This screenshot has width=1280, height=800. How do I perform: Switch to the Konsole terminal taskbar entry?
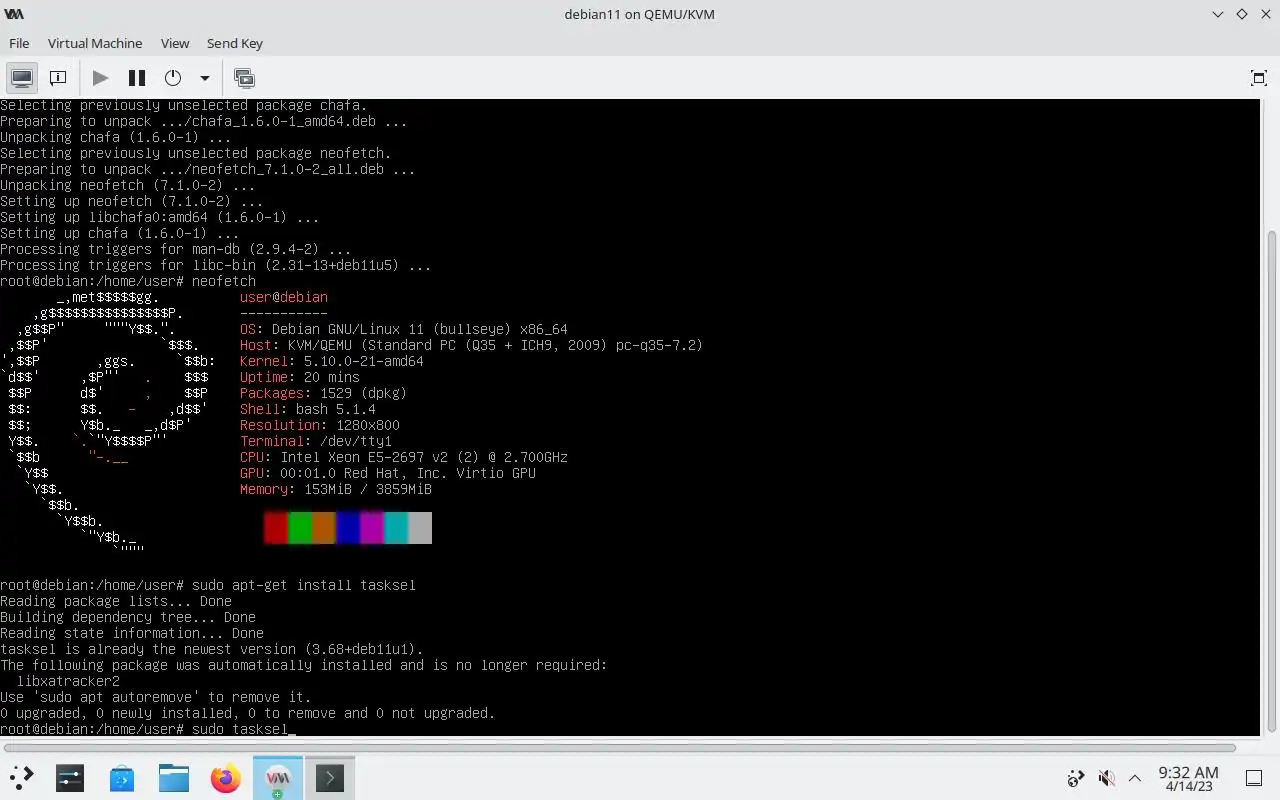click(330, 777)
